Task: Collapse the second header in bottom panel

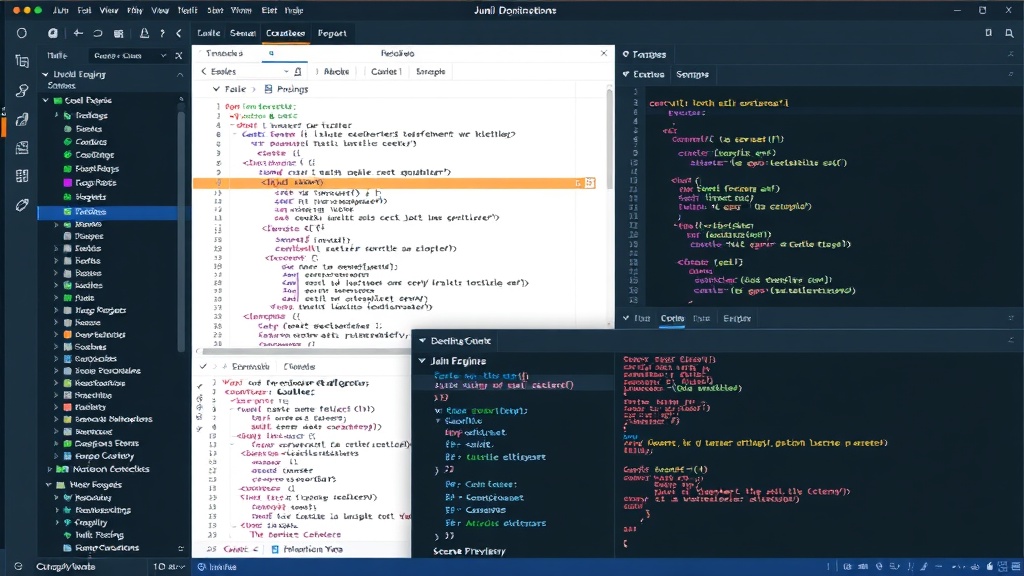Action: tap(423, 360)
